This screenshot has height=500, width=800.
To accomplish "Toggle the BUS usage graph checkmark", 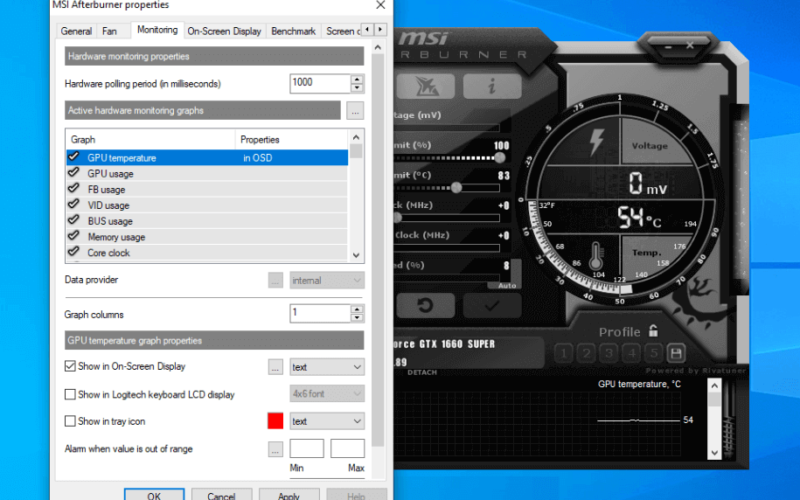I will 74,220.
